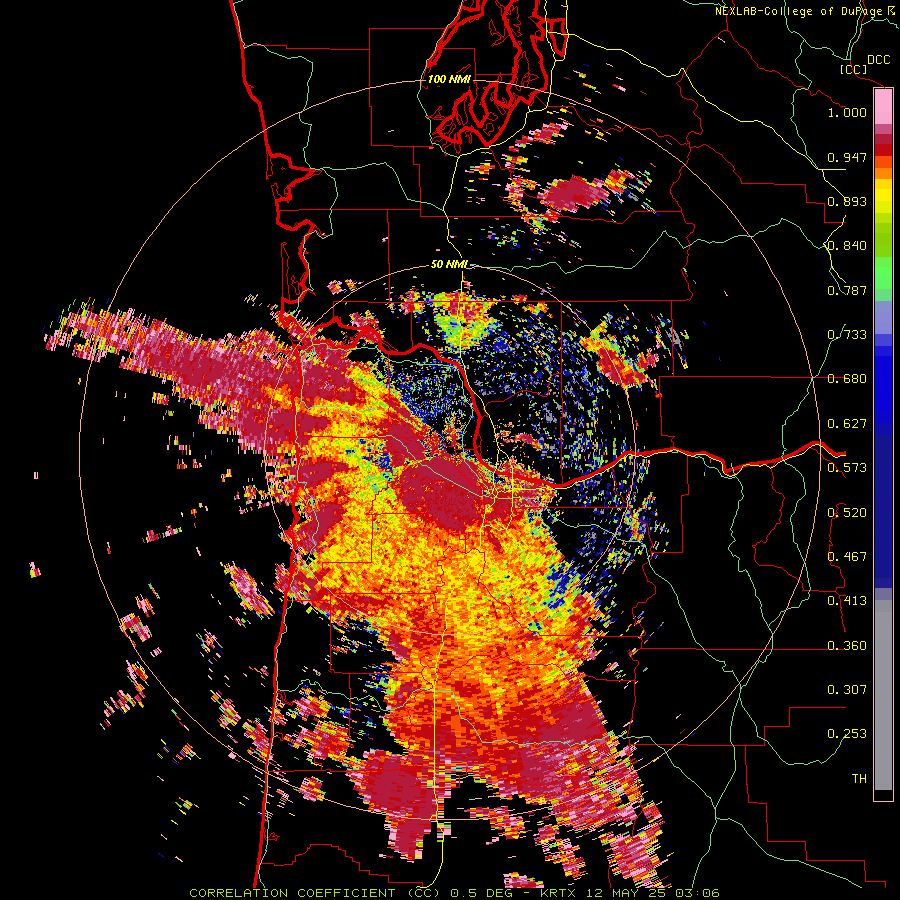Click the 0.307 value on the color scale

point(847,690)
